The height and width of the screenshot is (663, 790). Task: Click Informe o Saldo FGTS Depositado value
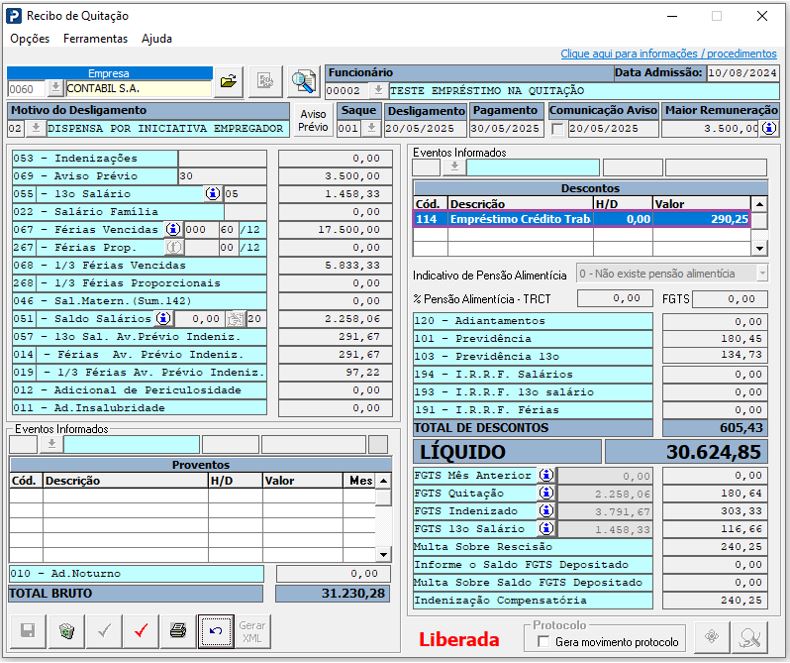point(714,565)
